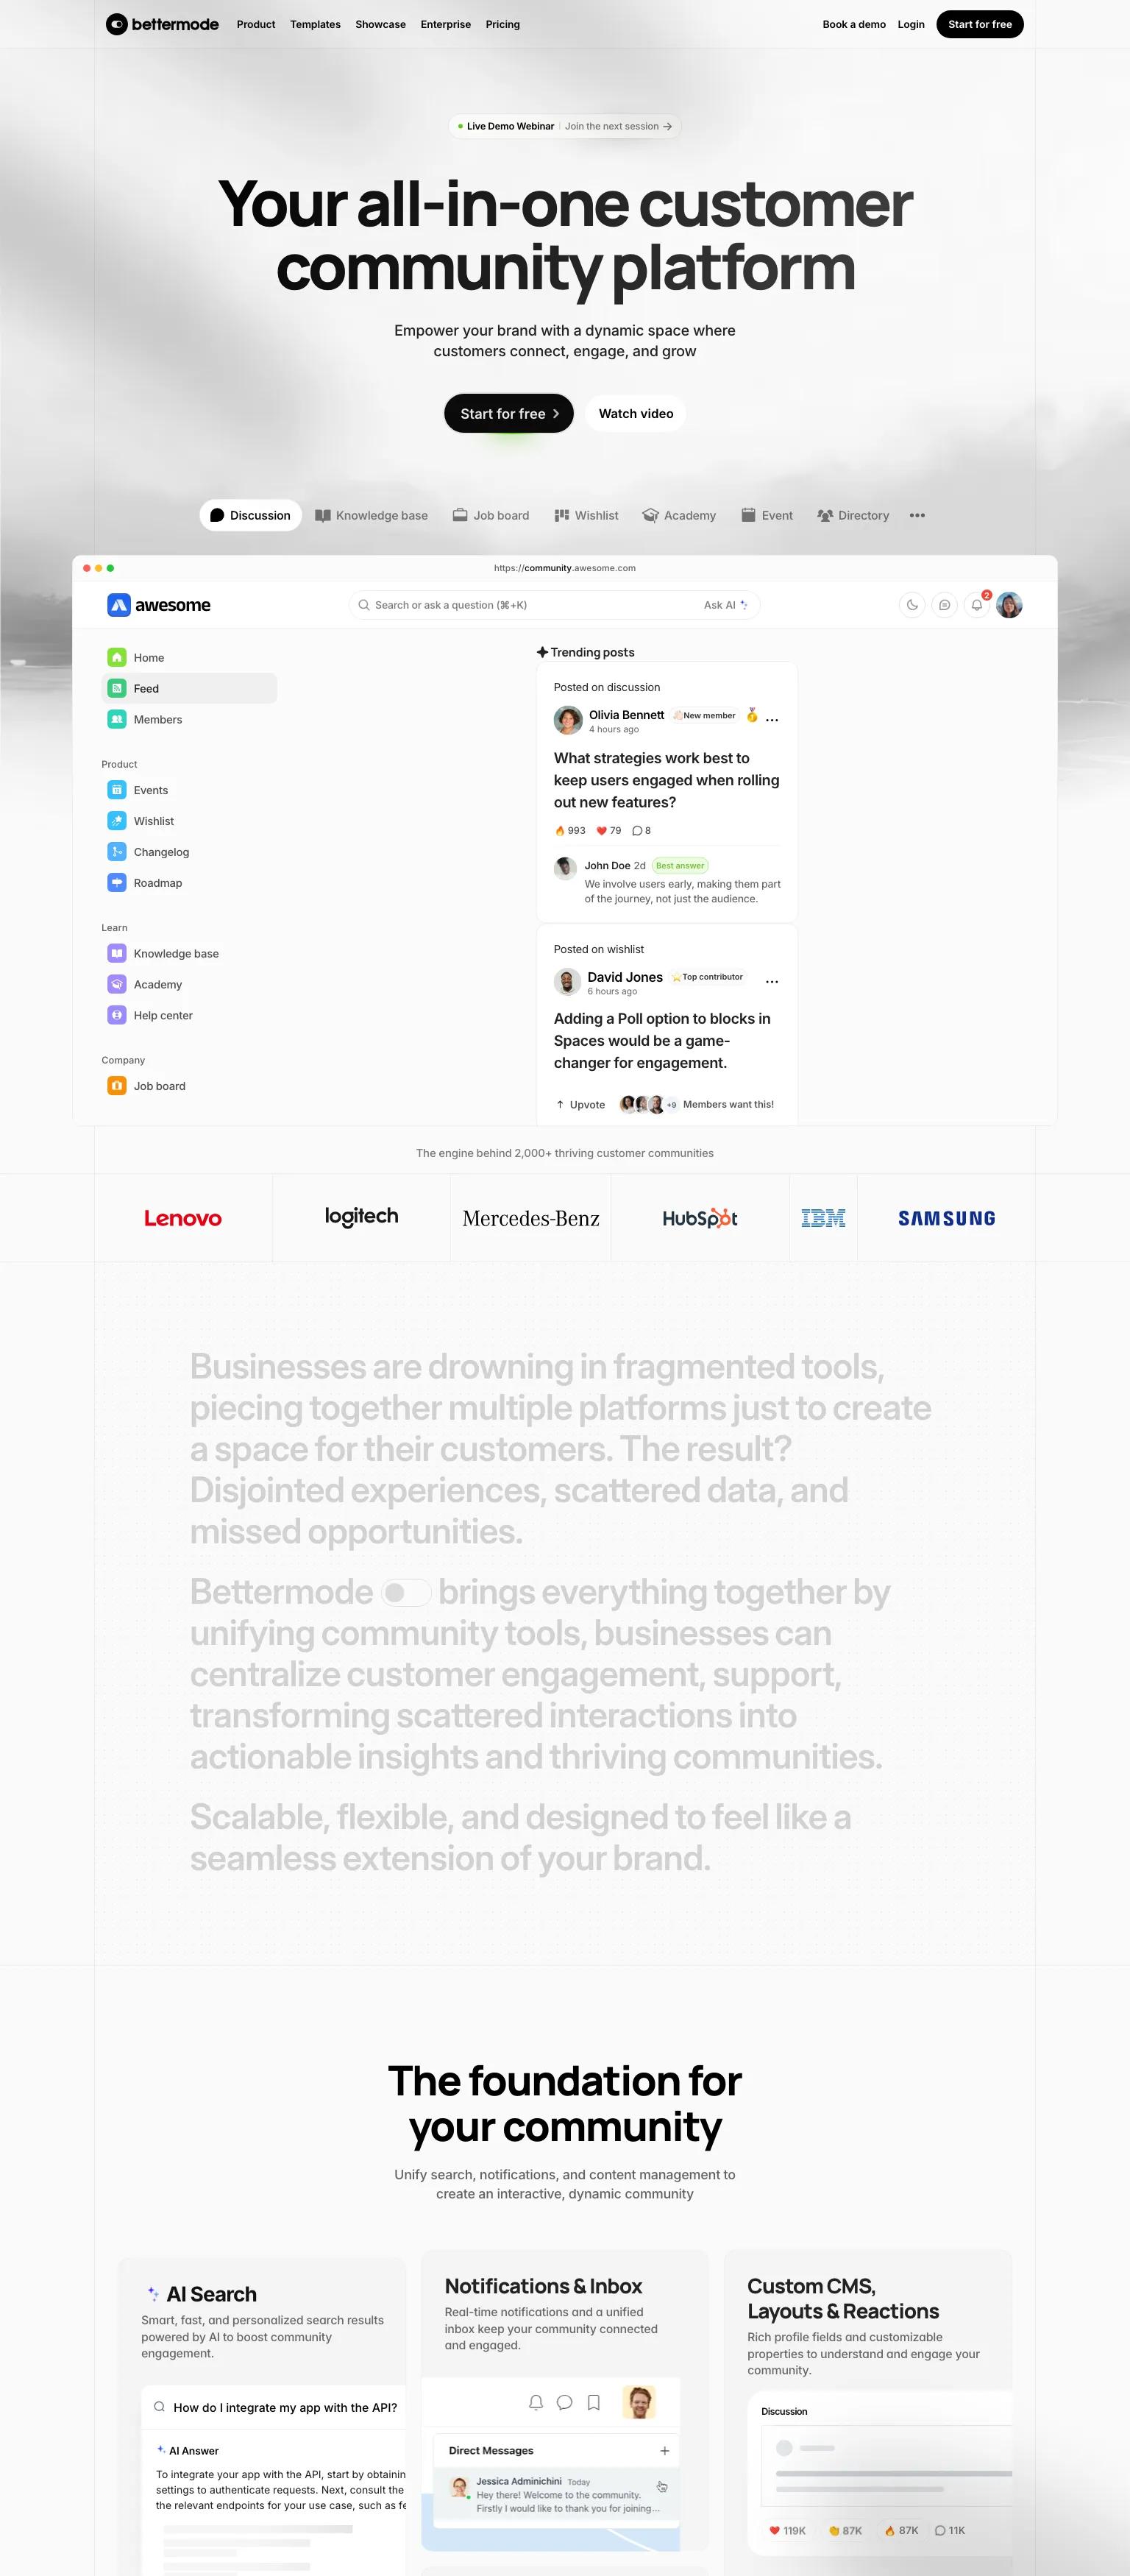This screenshot has height=2576, width=1130.
Task: Select Feed in the community sidebar
Action: click(x=146, y=688)
